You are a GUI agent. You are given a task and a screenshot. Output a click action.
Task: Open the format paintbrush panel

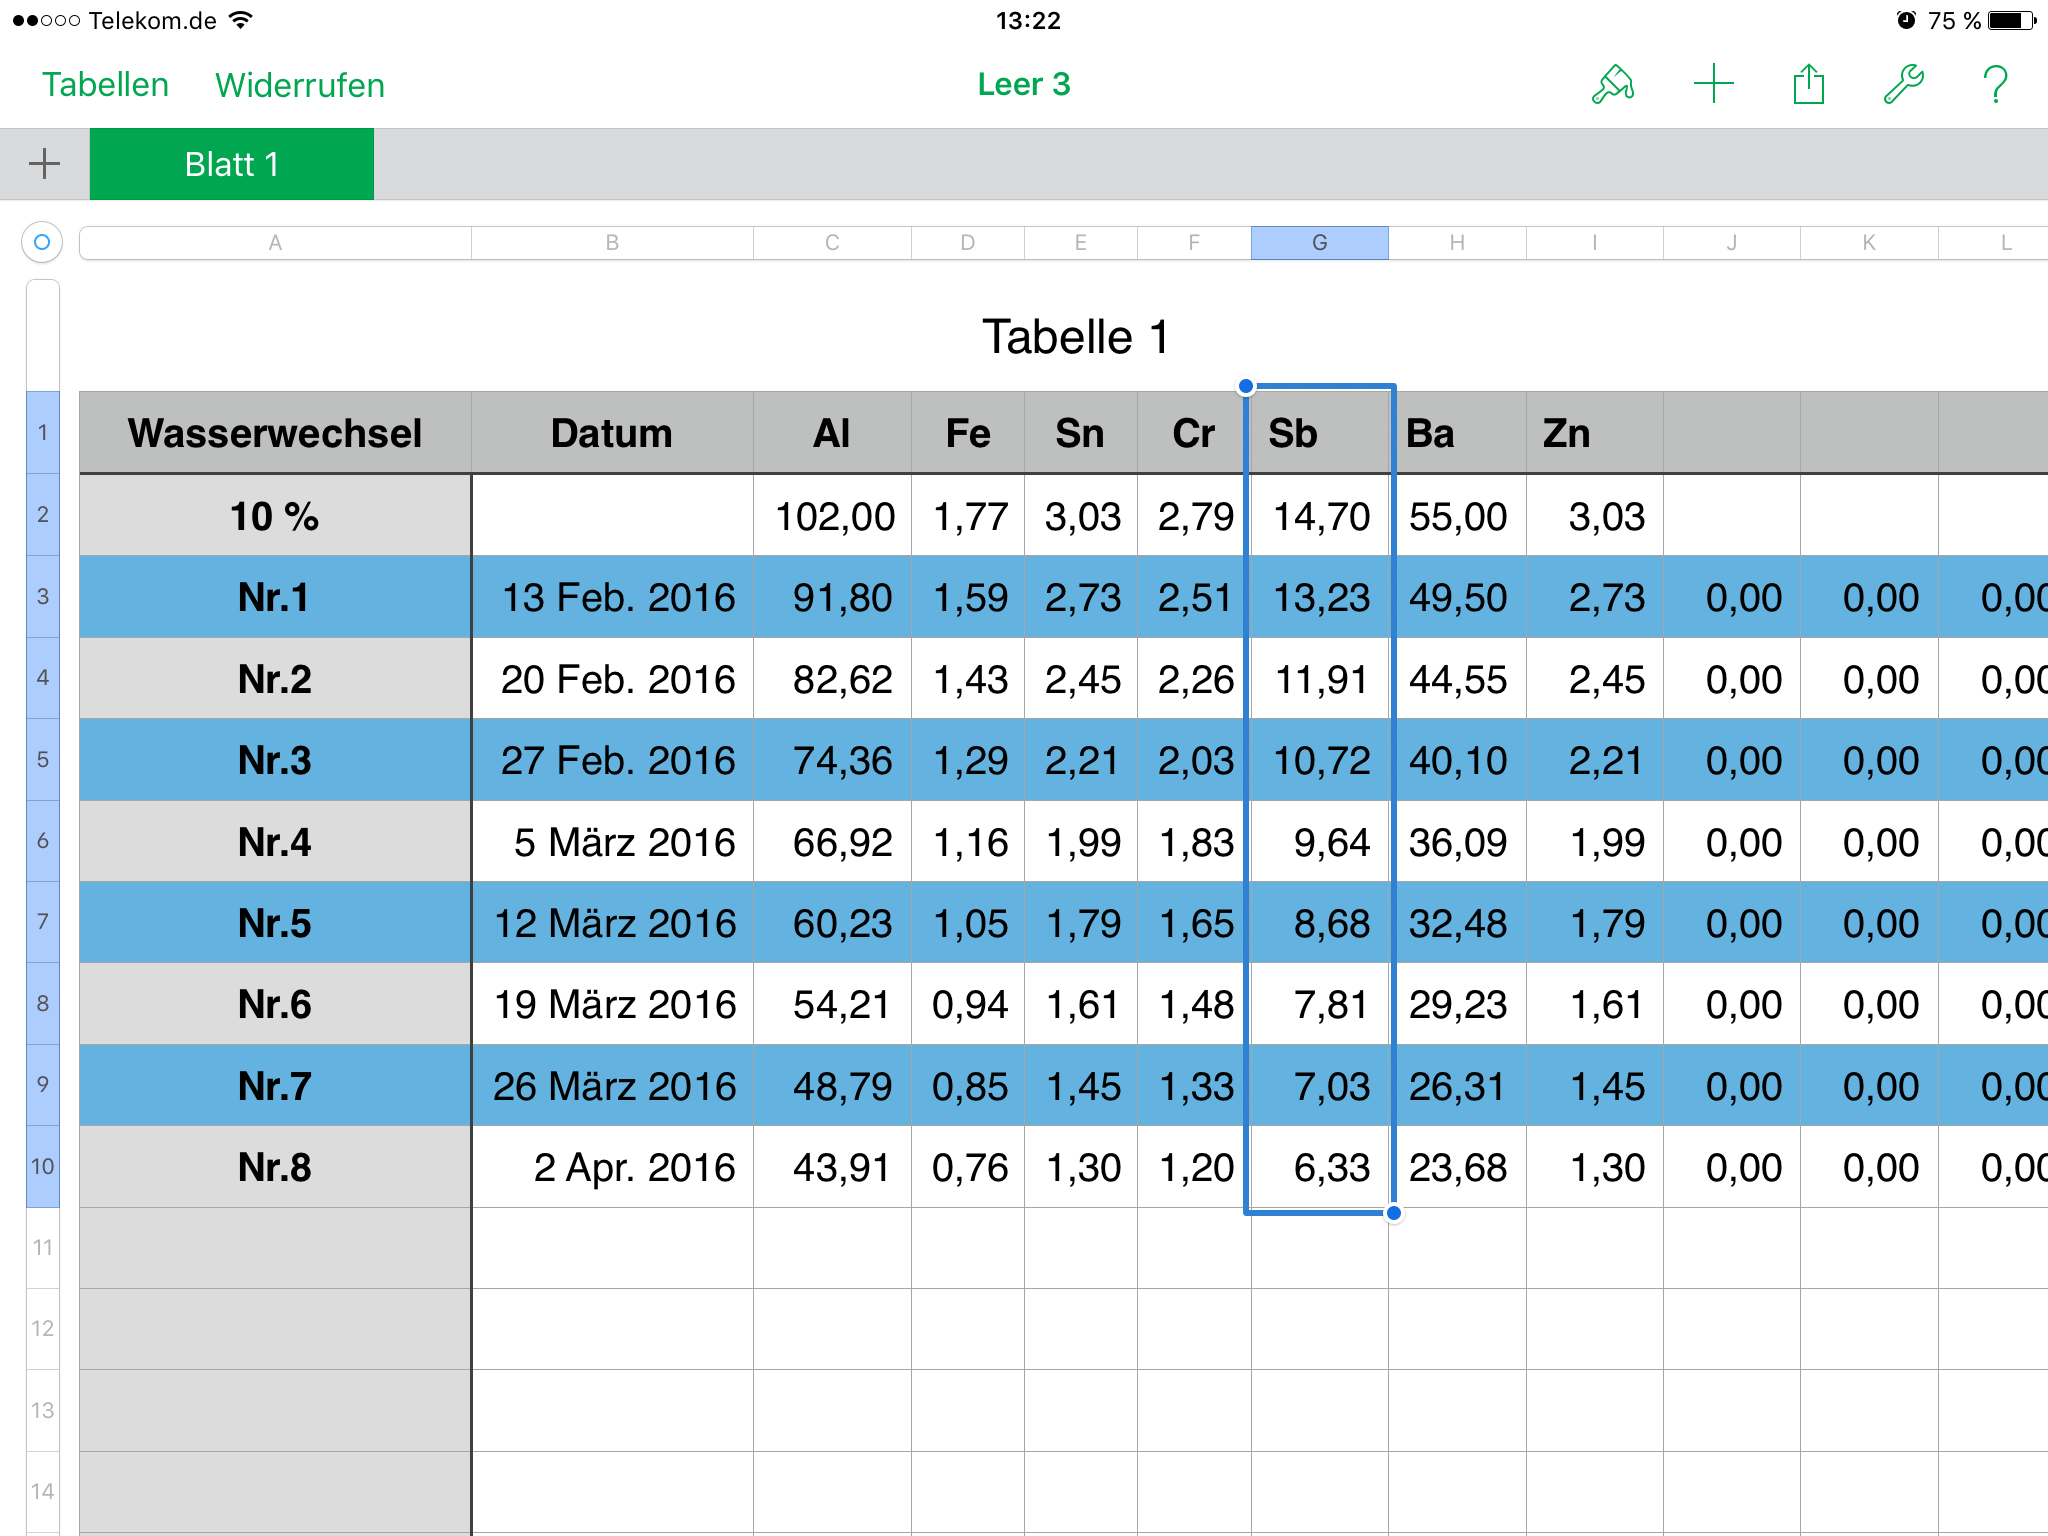click(x=1613, y=85)
